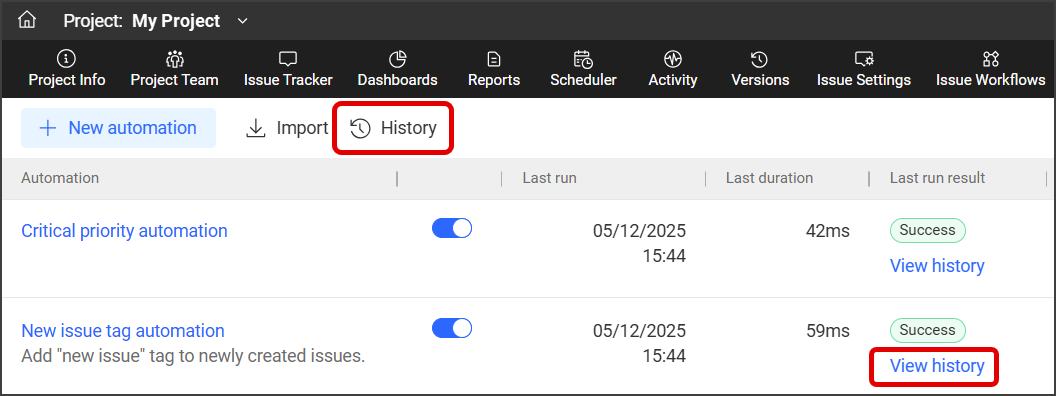Open the Issue Tracker
The image size is (1056, 396).
point(288,69)
